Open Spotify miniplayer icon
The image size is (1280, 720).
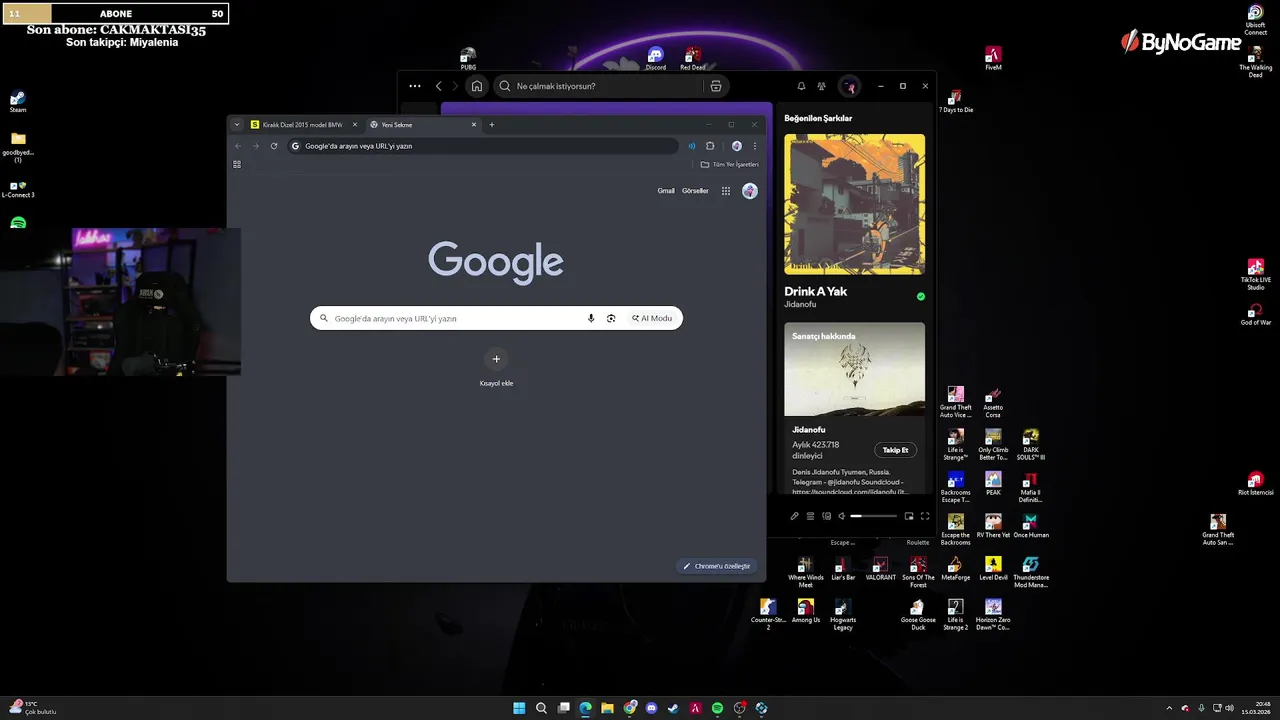point(909,516)
